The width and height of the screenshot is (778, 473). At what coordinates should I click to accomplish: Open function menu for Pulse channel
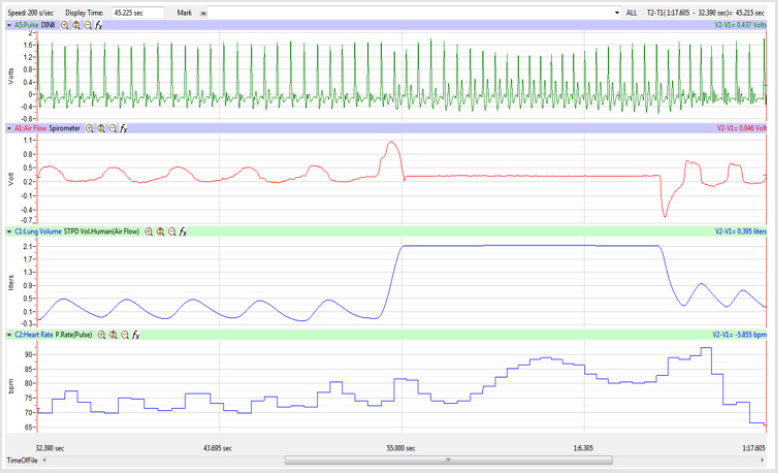point(99,23)
